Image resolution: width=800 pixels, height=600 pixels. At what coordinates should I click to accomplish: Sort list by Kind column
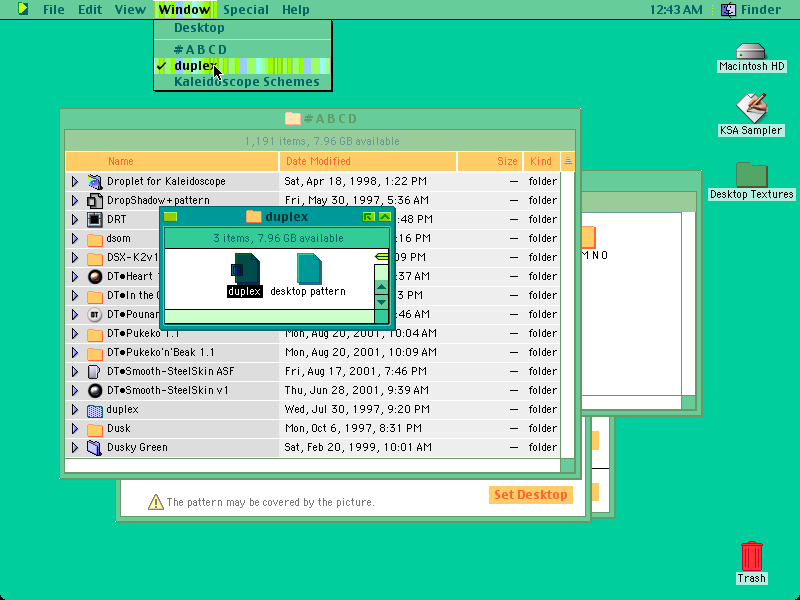coord(542,161)
